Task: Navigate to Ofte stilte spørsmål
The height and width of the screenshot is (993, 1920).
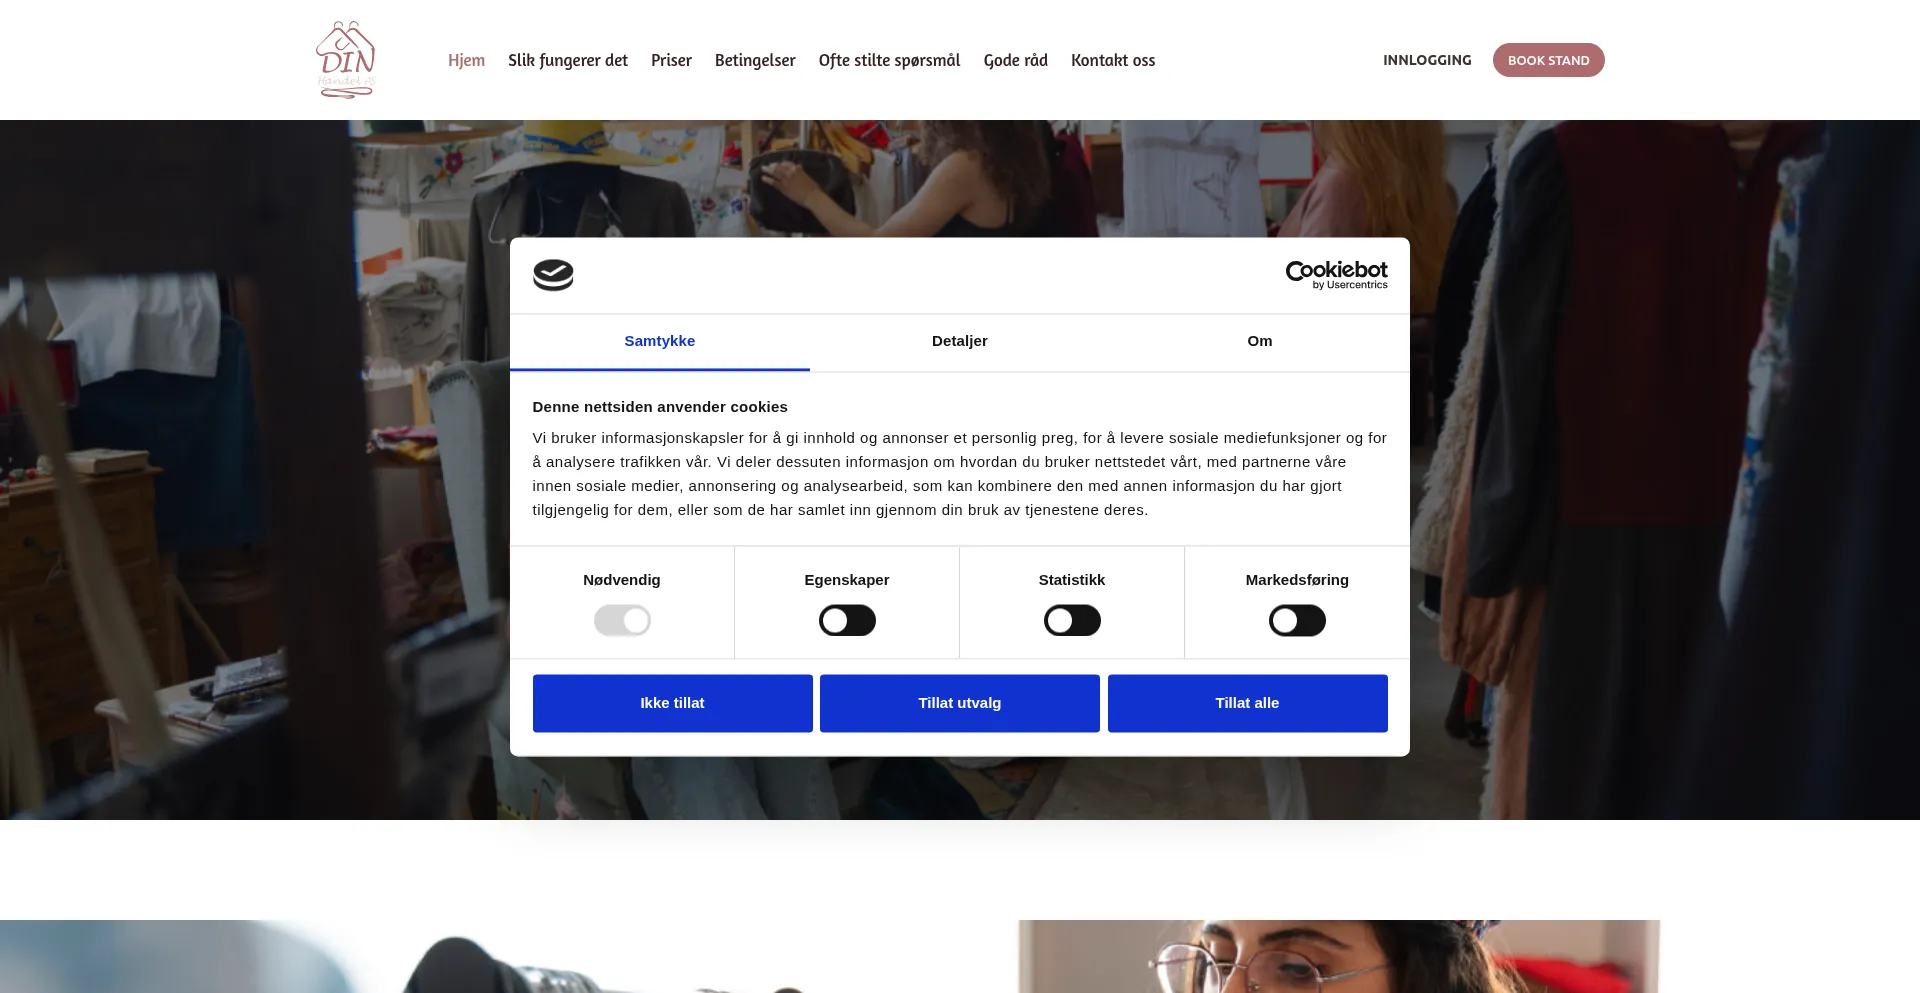Action: [889, 60]
